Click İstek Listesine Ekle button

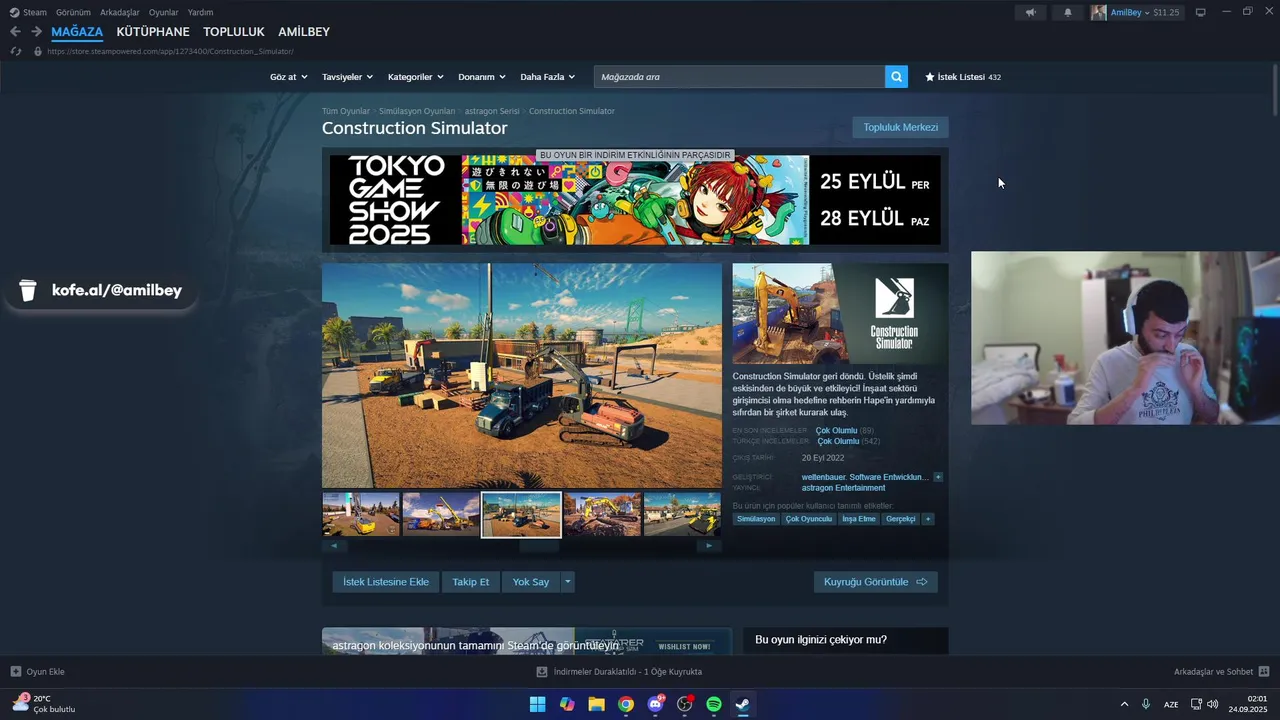click(386, 582)
